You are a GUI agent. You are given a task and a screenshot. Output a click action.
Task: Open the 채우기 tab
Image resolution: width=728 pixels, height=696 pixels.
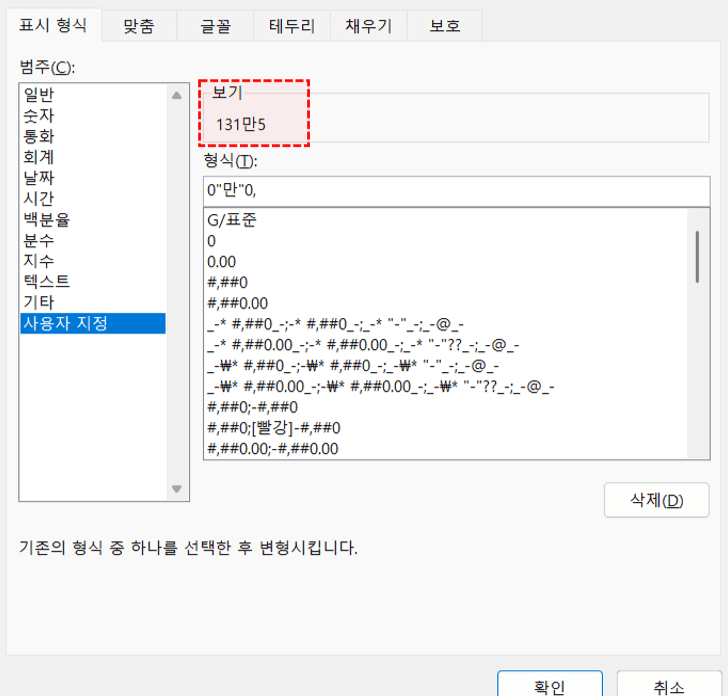(369, 26)
